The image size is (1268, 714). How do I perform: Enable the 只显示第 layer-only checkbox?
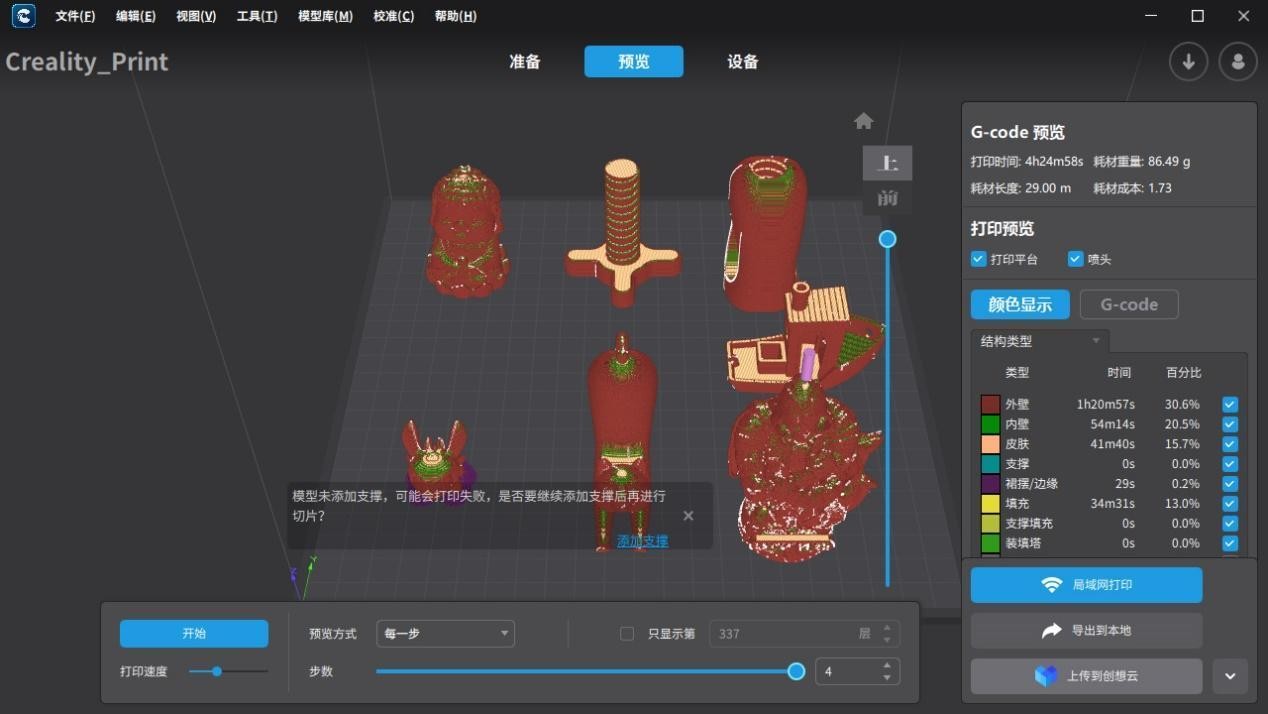(x=627, y=634)
